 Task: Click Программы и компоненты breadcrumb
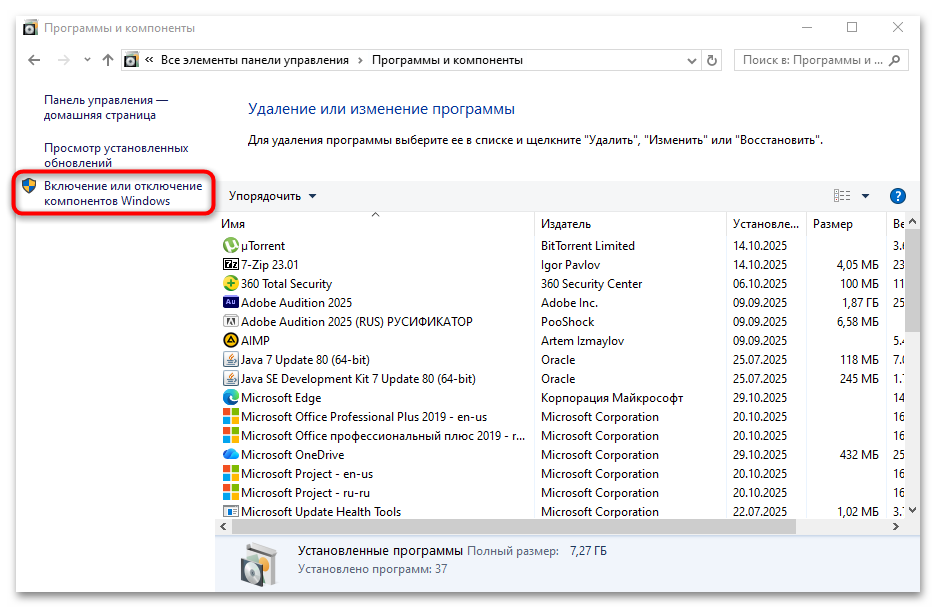tap(447, 60)
